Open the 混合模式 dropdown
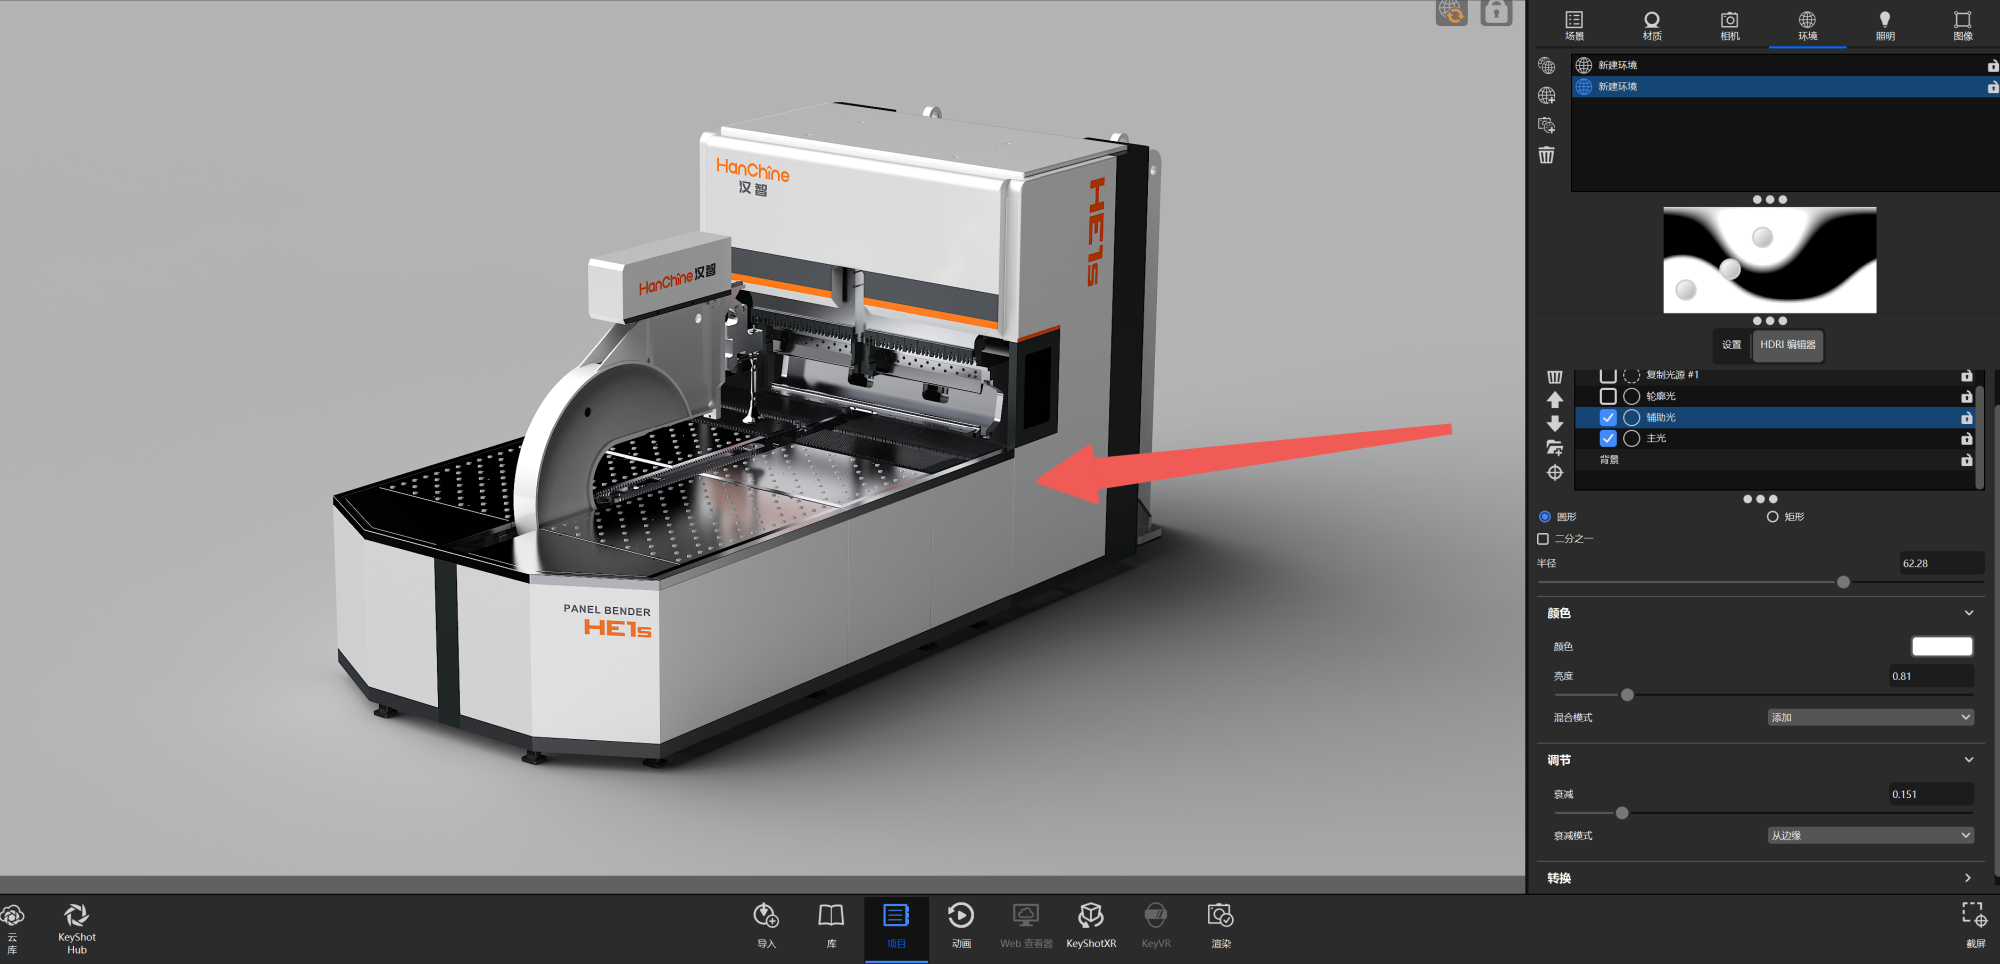Image resolution: width=2000 pixels, height=964 pixels. pyautogui.click(x=1870, y=717)
